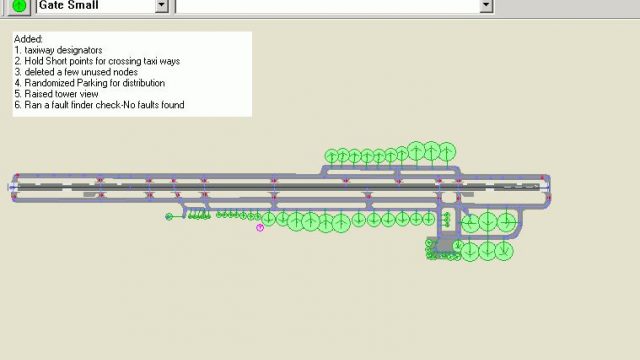
Task: Select the Gate Small combo box text
Action: pos(96,5)
